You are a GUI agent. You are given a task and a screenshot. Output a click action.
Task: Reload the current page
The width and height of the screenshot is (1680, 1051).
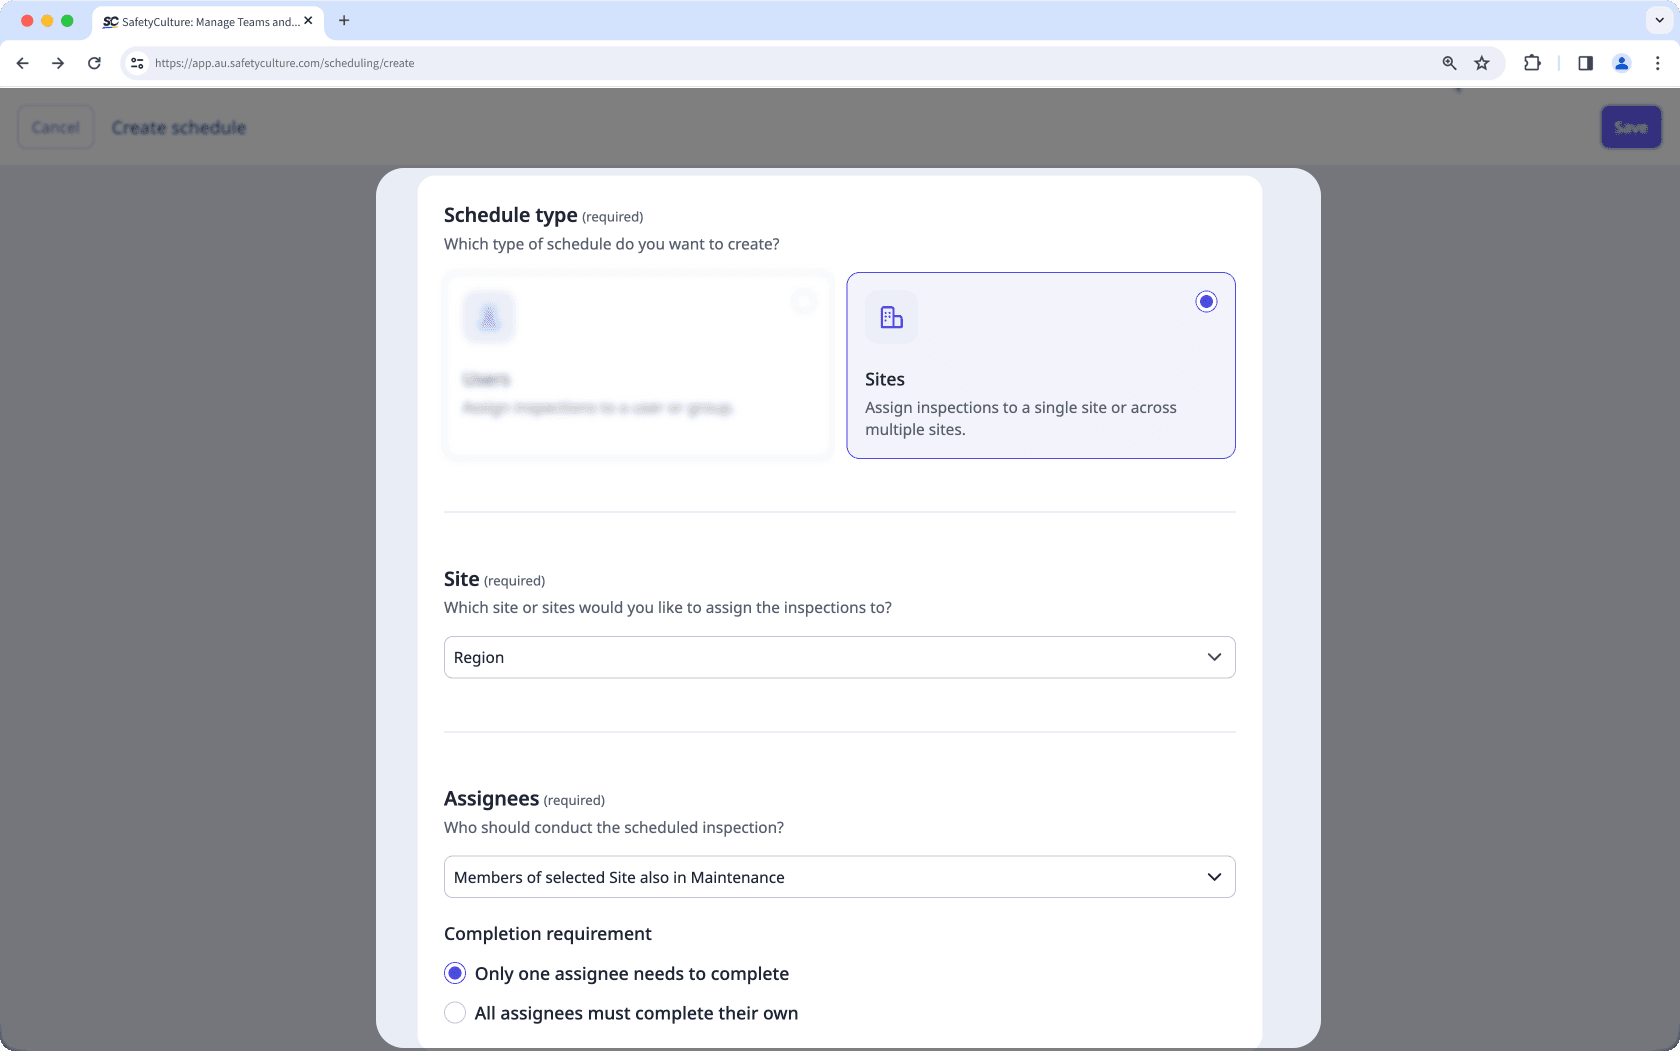tap(94, 62)
